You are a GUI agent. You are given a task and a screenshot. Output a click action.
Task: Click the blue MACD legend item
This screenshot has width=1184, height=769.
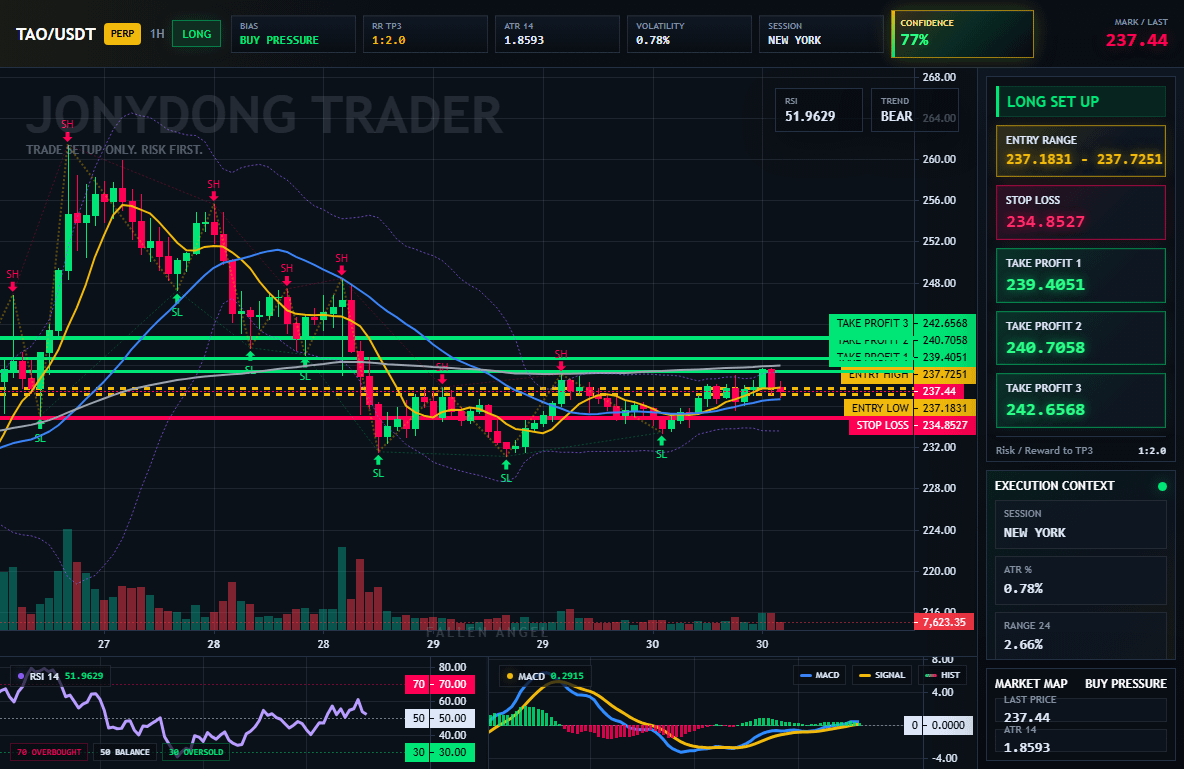(x=819, y=675)
